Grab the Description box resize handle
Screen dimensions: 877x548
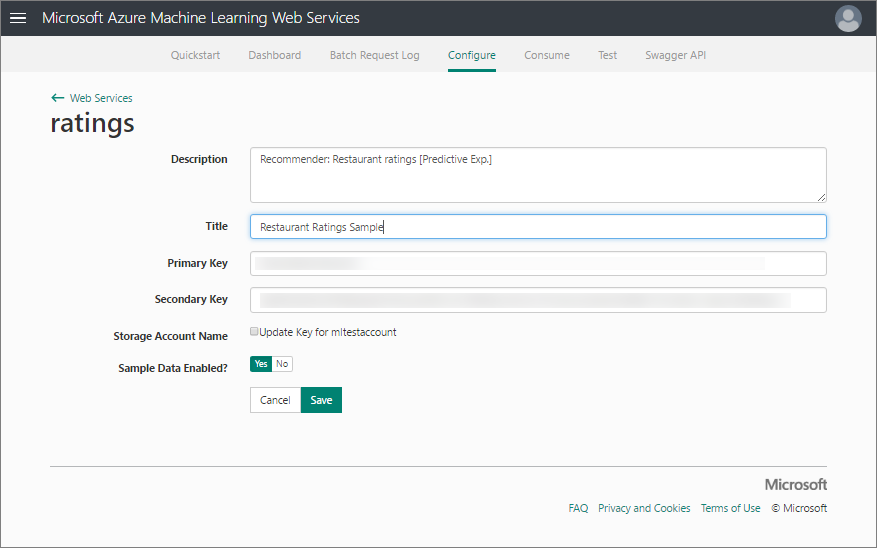click(x=821, y=197)
